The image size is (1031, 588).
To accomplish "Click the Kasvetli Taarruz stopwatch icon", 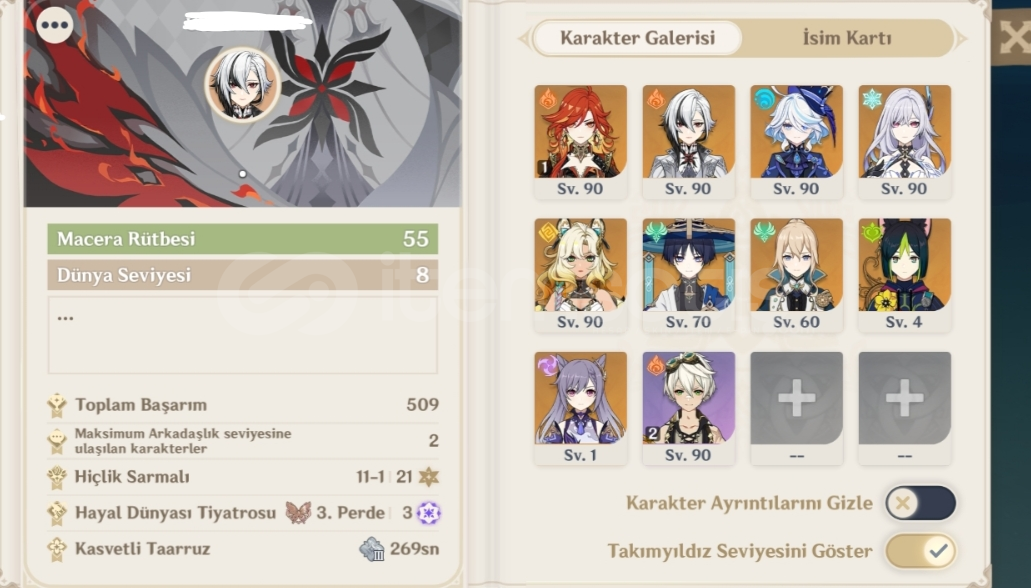I will [372, 549].
